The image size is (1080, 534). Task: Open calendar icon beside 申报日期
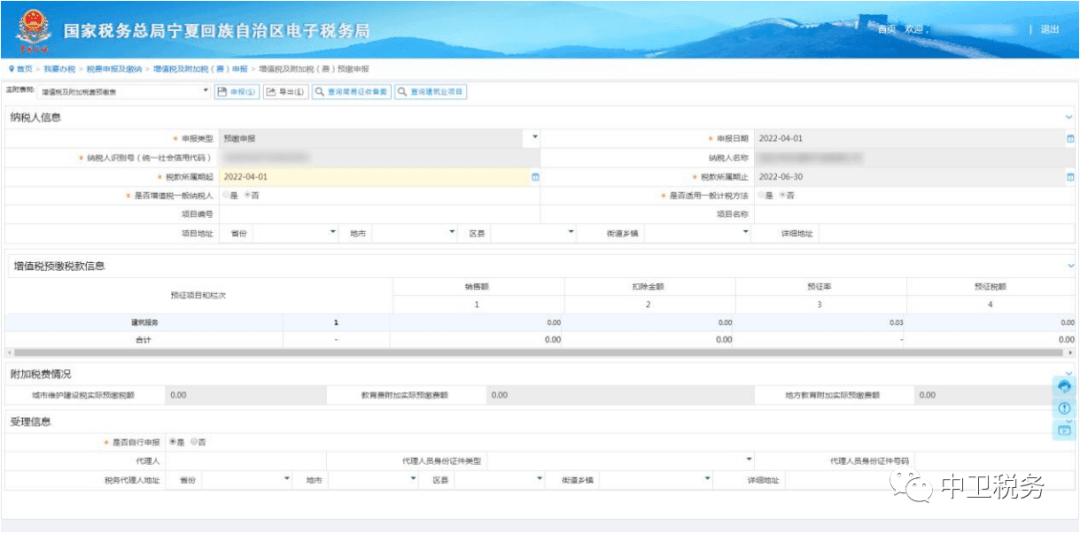point(1070,138)
